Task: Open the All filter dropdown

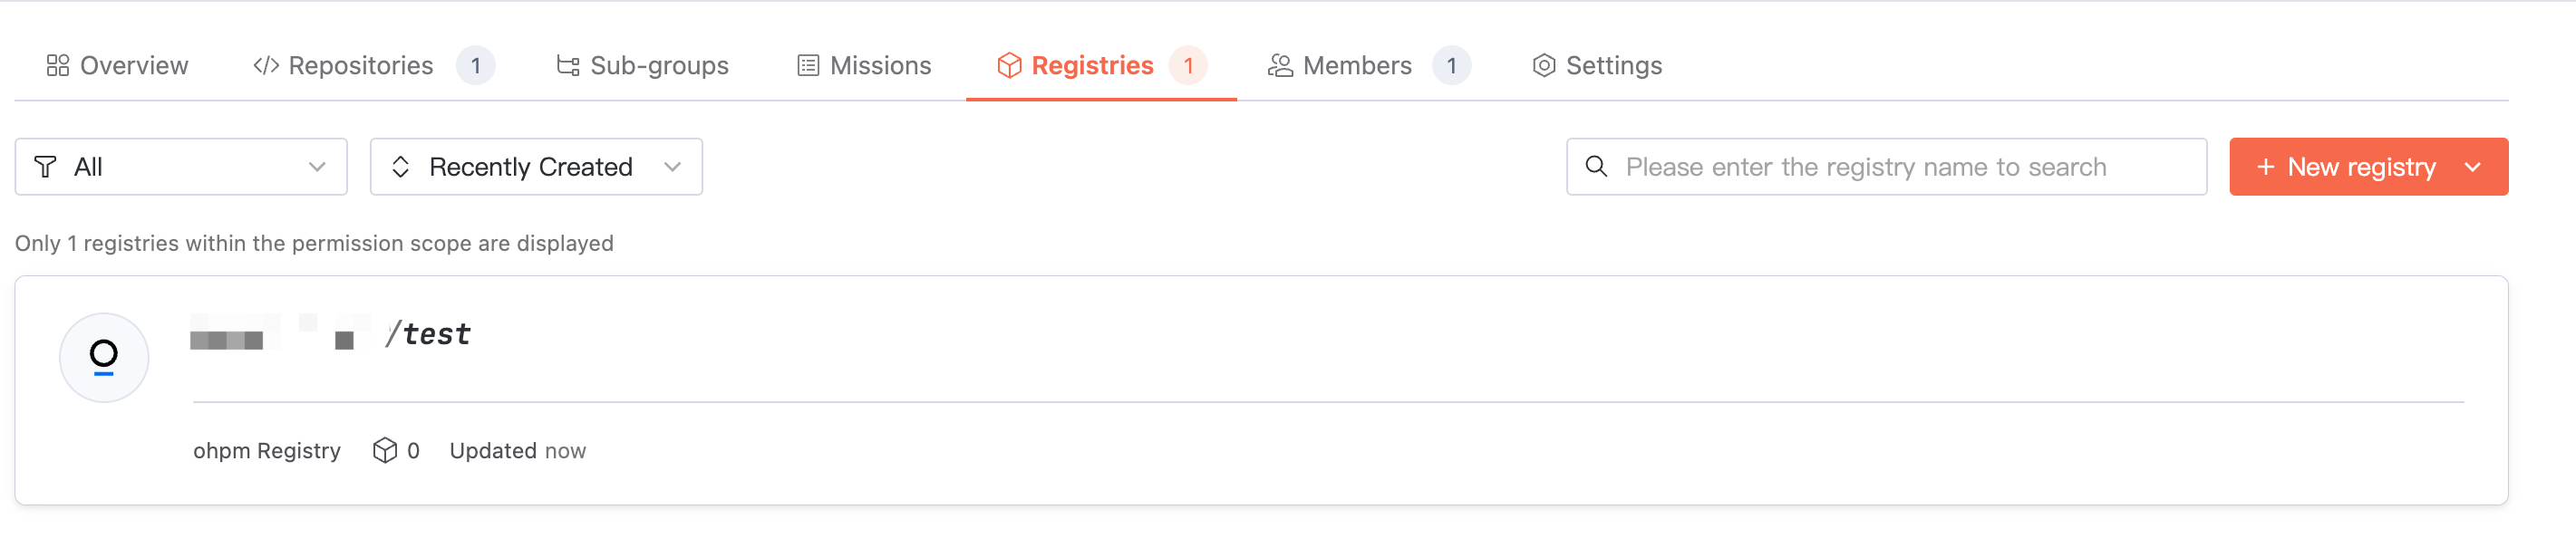Action: point(181,167)
